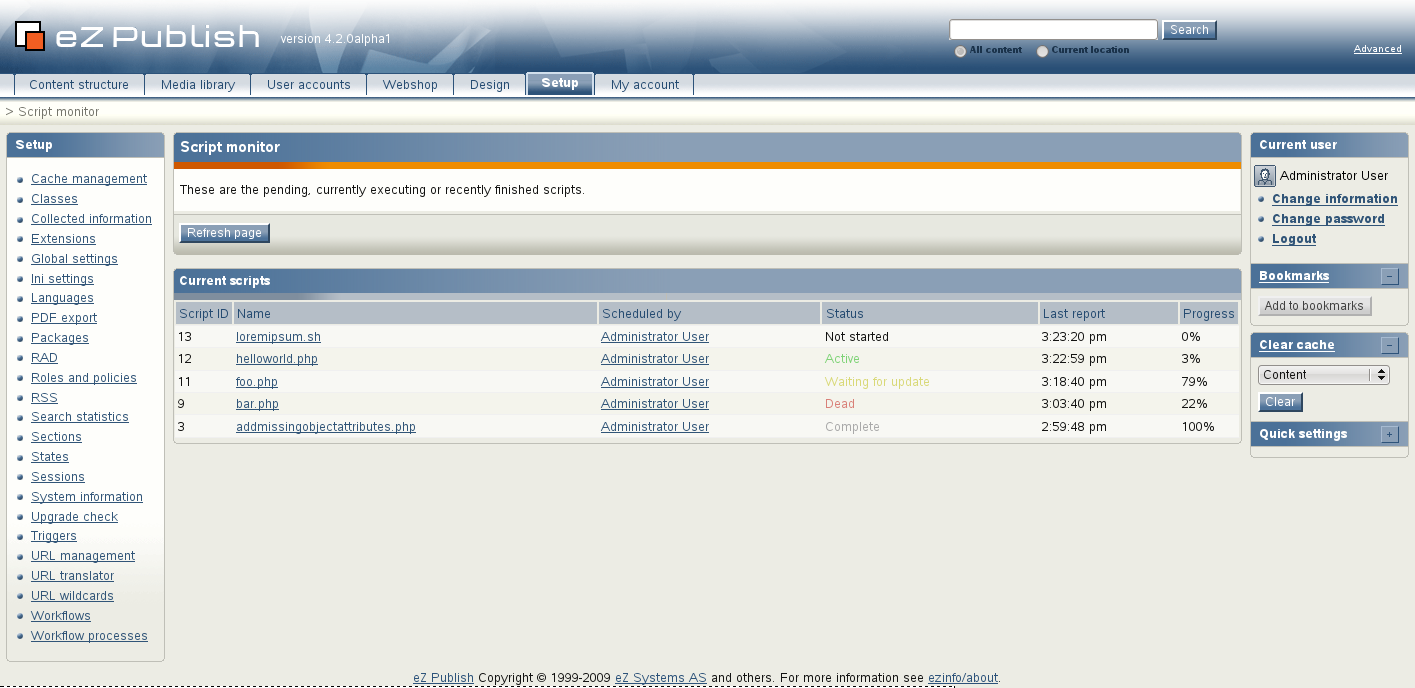Select the Current location radio button
Viewport: 1415px width, 688px height.
(1043, 51)
